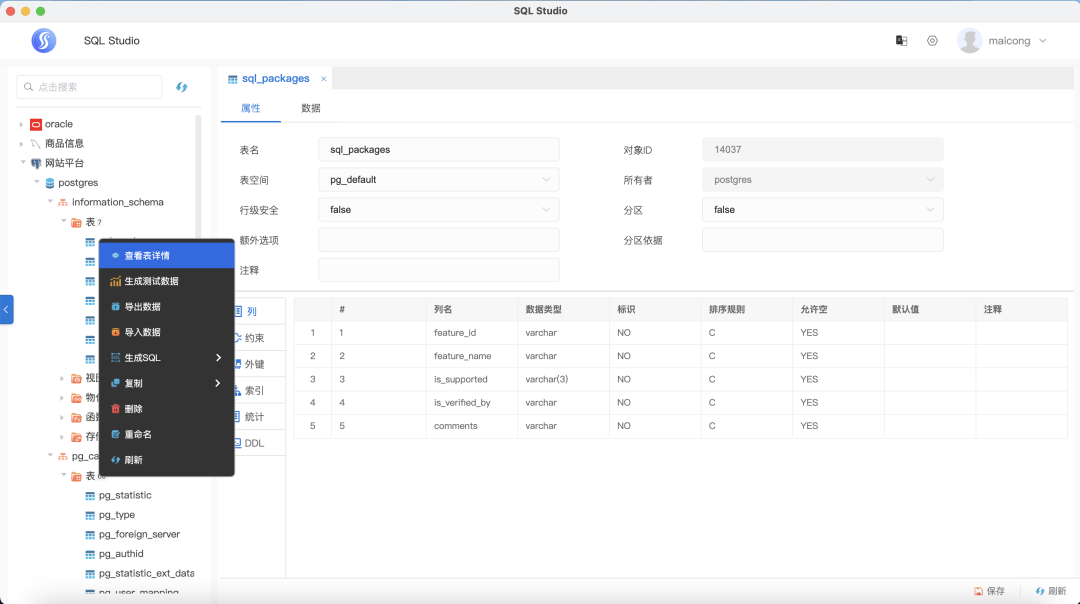Open the 表空间 pg_default dropdown
Image resolution: width=1080 pixels, height=604 pixels.
(439, 180)
